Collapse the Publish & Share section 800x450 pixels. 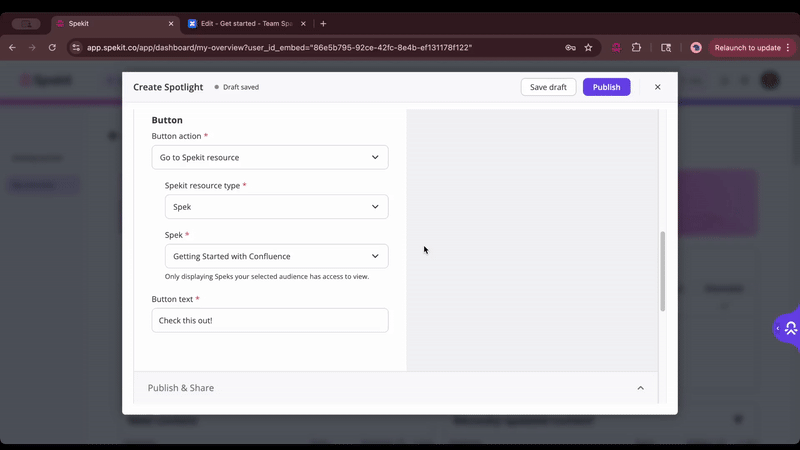tap(640, 388)
